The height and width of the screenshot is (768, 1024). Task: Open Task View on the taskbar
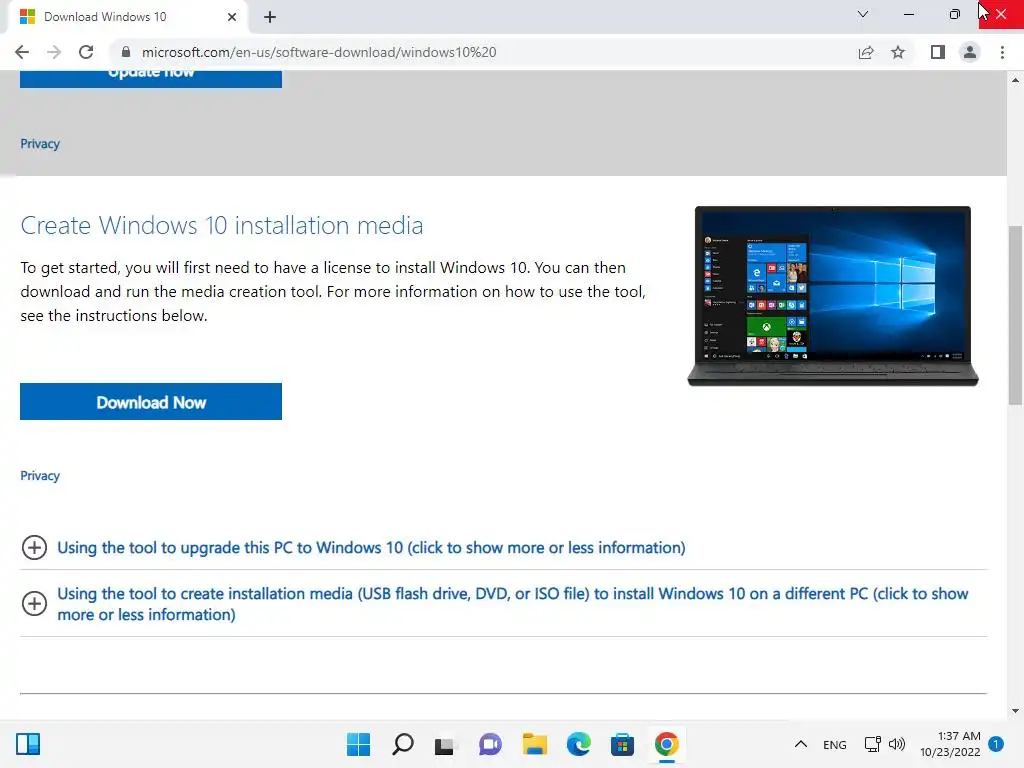(x=445, y=744)
